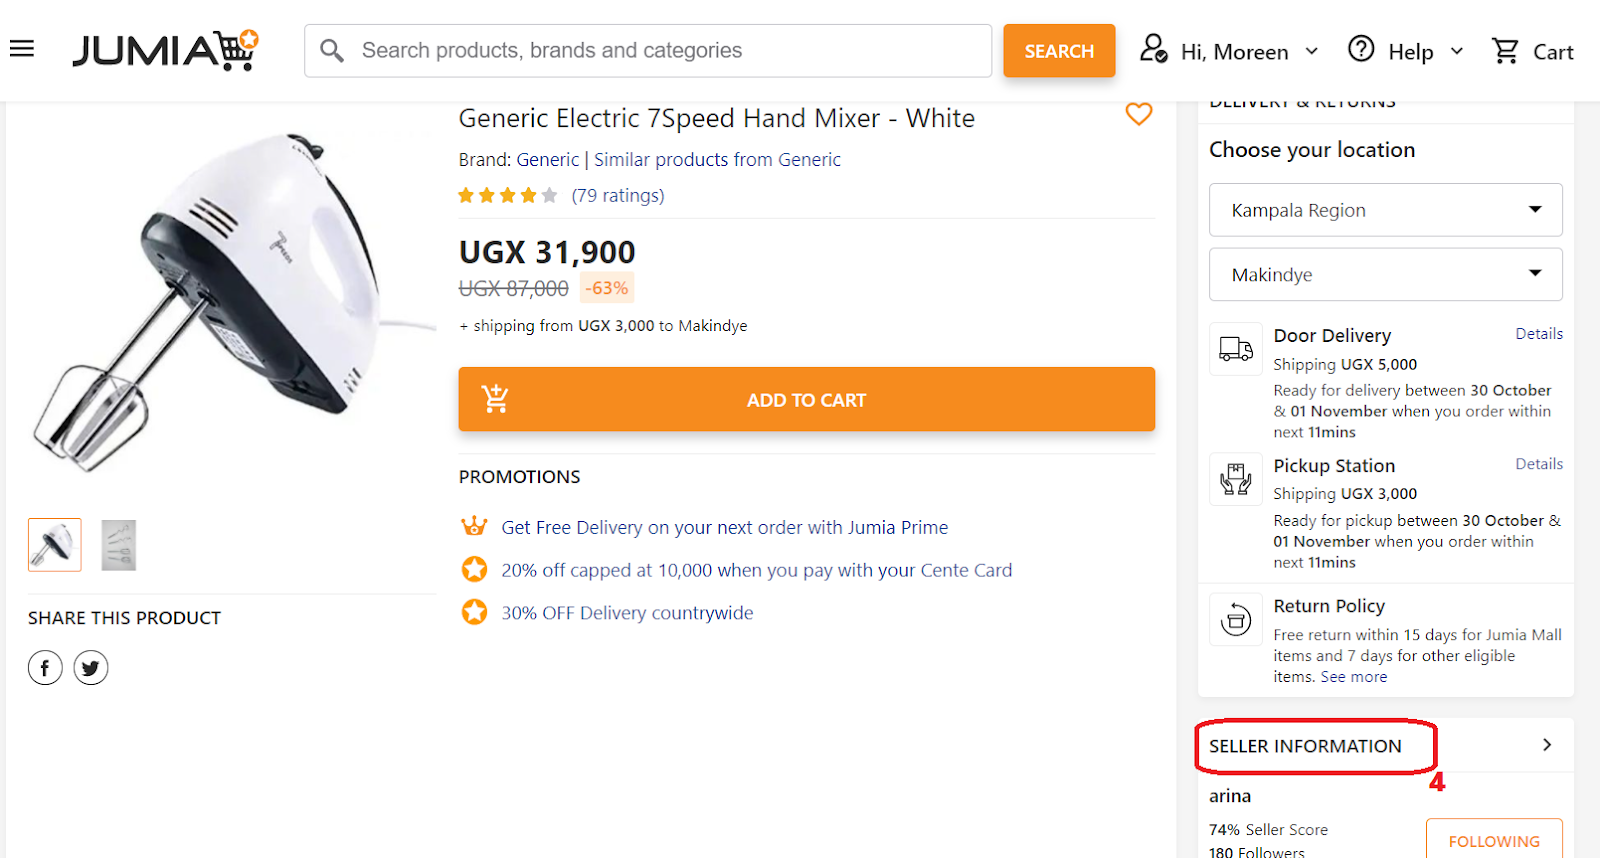1600x858 pixels.
Task: Share product on Twitter
Action: [x=91, y=668]
